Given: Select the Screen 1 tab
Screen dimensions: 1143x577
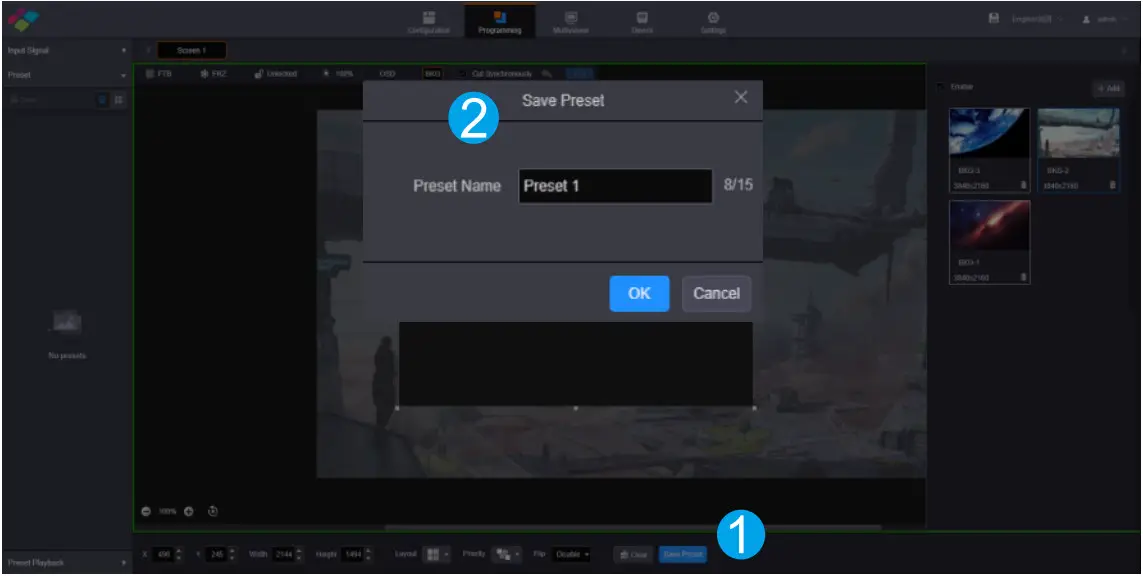Looking at the screenshot, I should [192, 51].
